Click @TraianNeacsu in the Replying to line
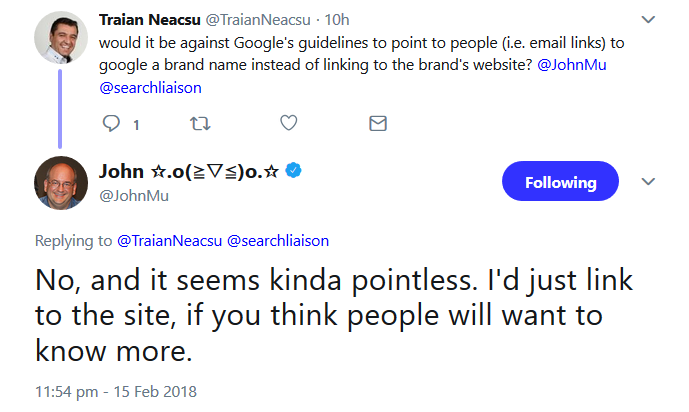689x412 pixels. tap(169, 241)
